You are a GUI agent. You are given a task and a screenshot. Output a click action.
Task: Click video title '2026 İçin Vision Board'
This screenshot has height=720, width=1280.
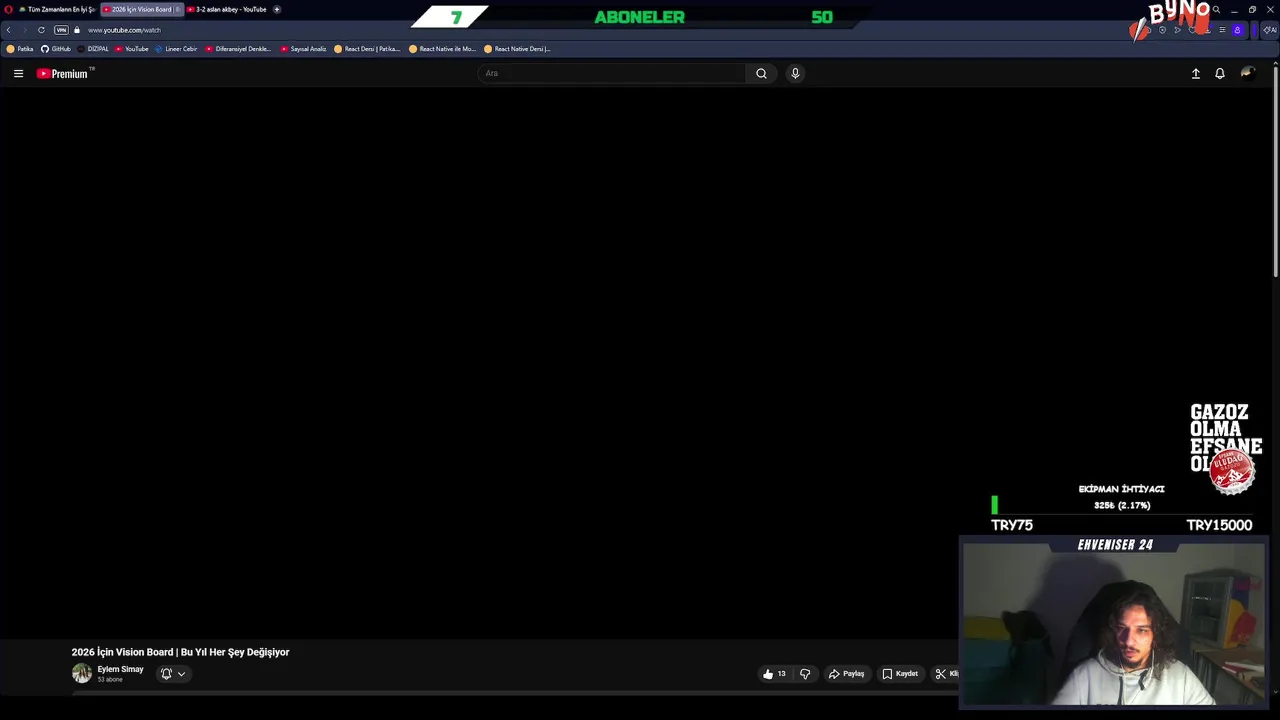coord(180,652)
